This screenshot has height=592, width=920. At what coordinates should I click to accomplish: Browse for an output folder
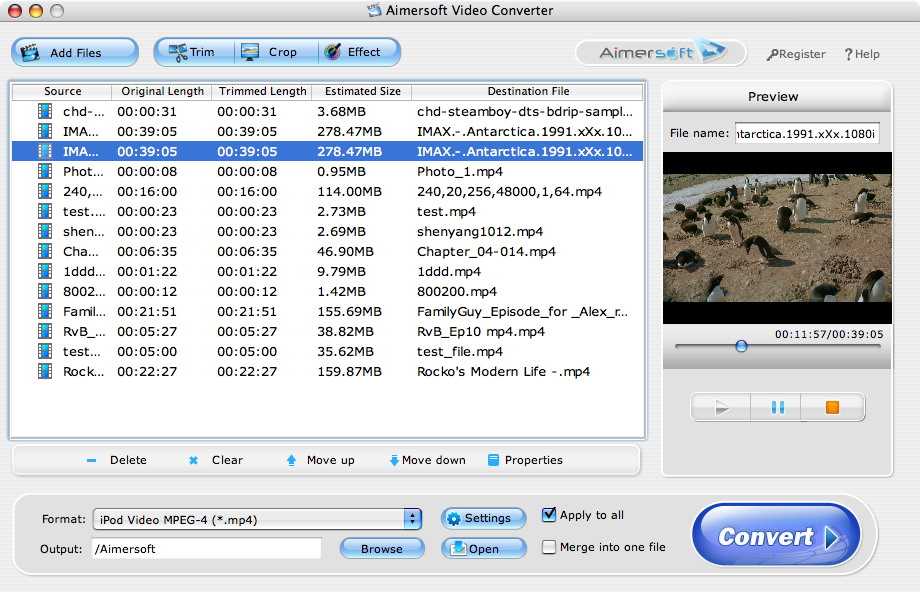(x=381, y=548)
